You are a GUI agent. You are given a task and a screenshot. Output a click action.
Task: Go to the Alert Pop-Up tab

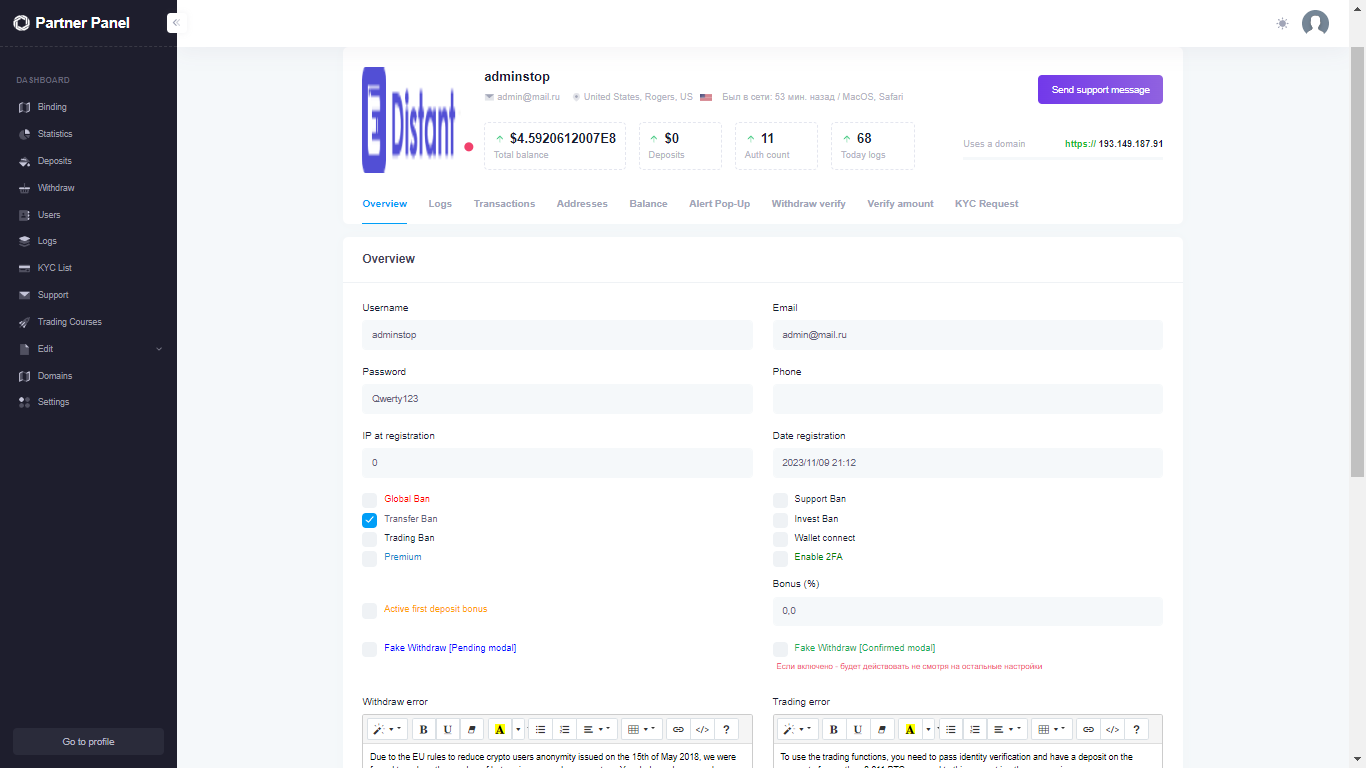[x=719, y=204]
